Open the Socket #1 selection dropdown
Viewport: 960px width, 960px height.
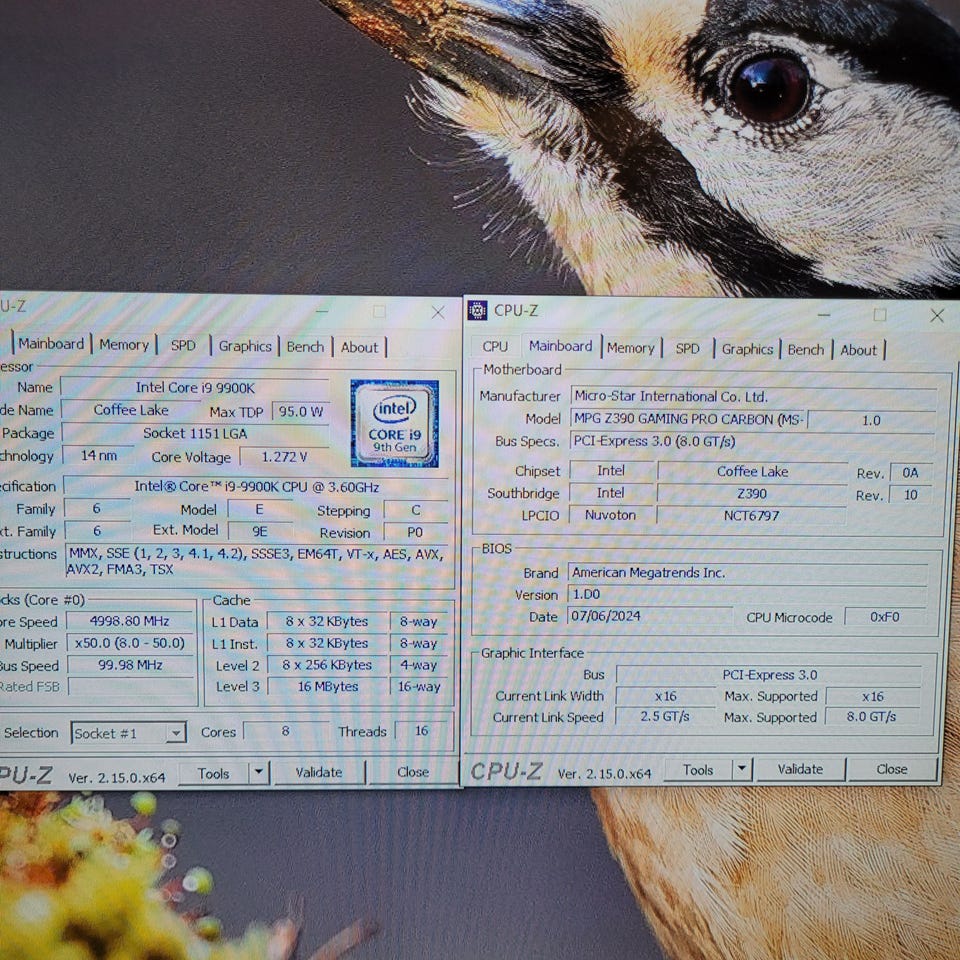pos(129,733)
